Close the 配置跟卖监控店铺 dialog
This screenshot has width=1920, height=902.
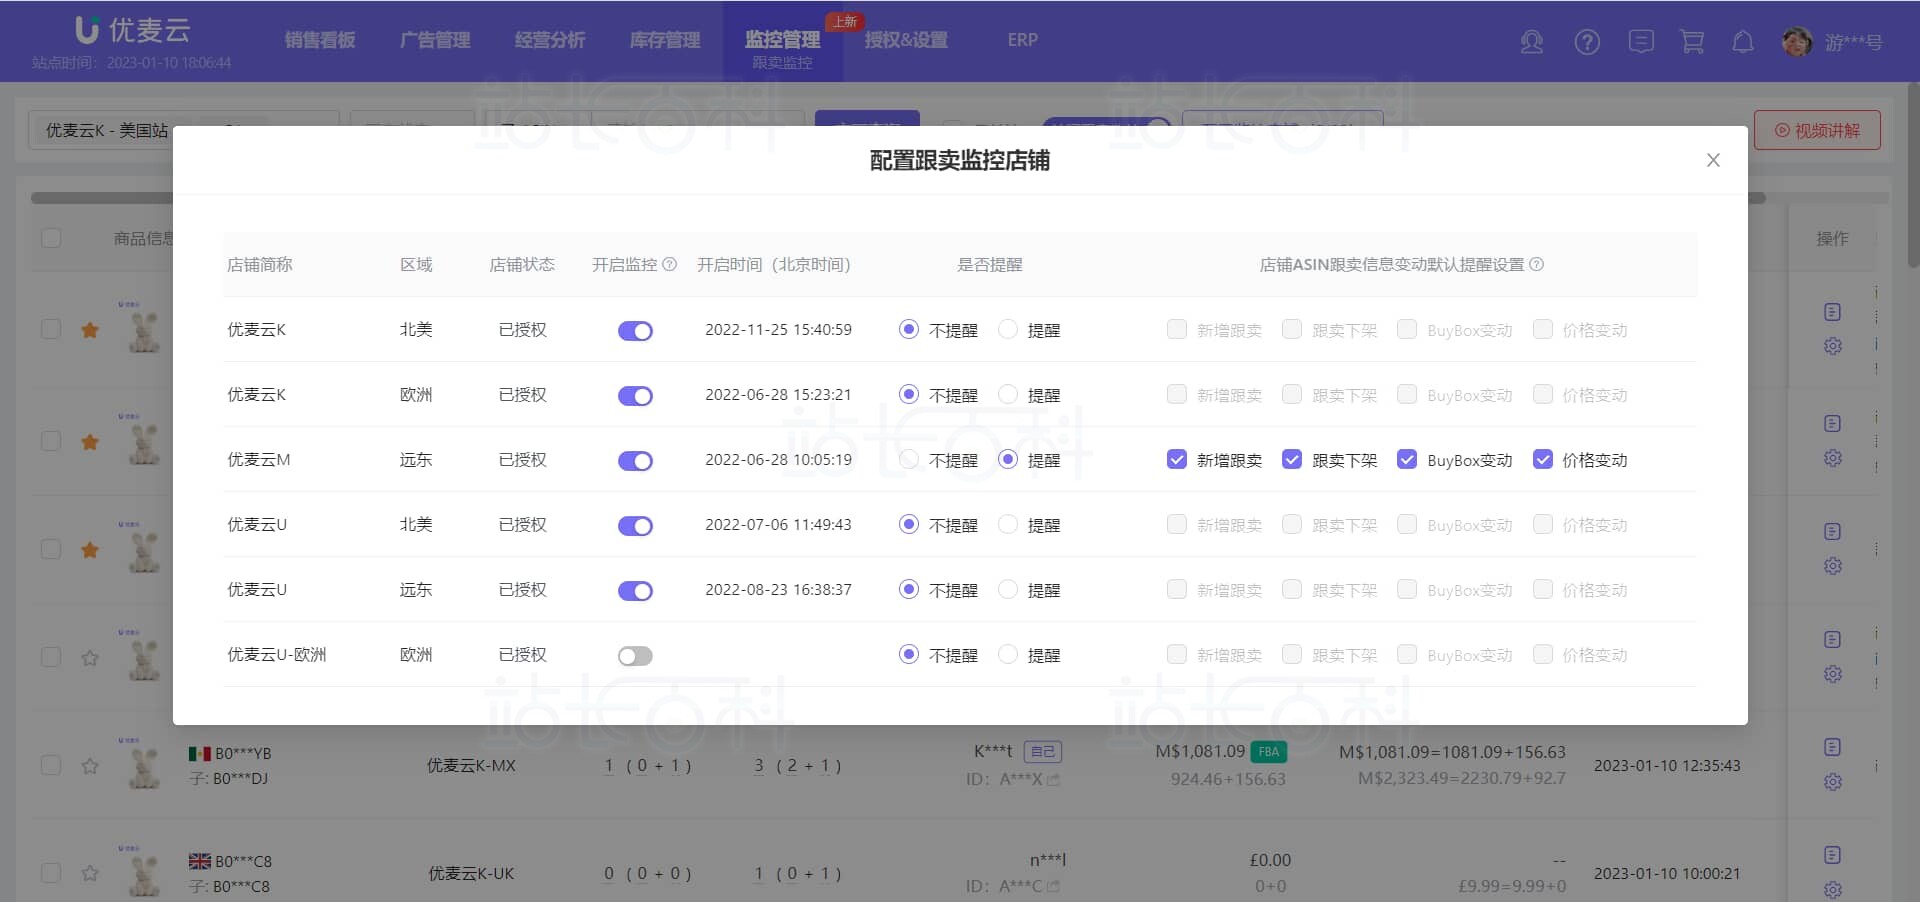coord(1713,160)
